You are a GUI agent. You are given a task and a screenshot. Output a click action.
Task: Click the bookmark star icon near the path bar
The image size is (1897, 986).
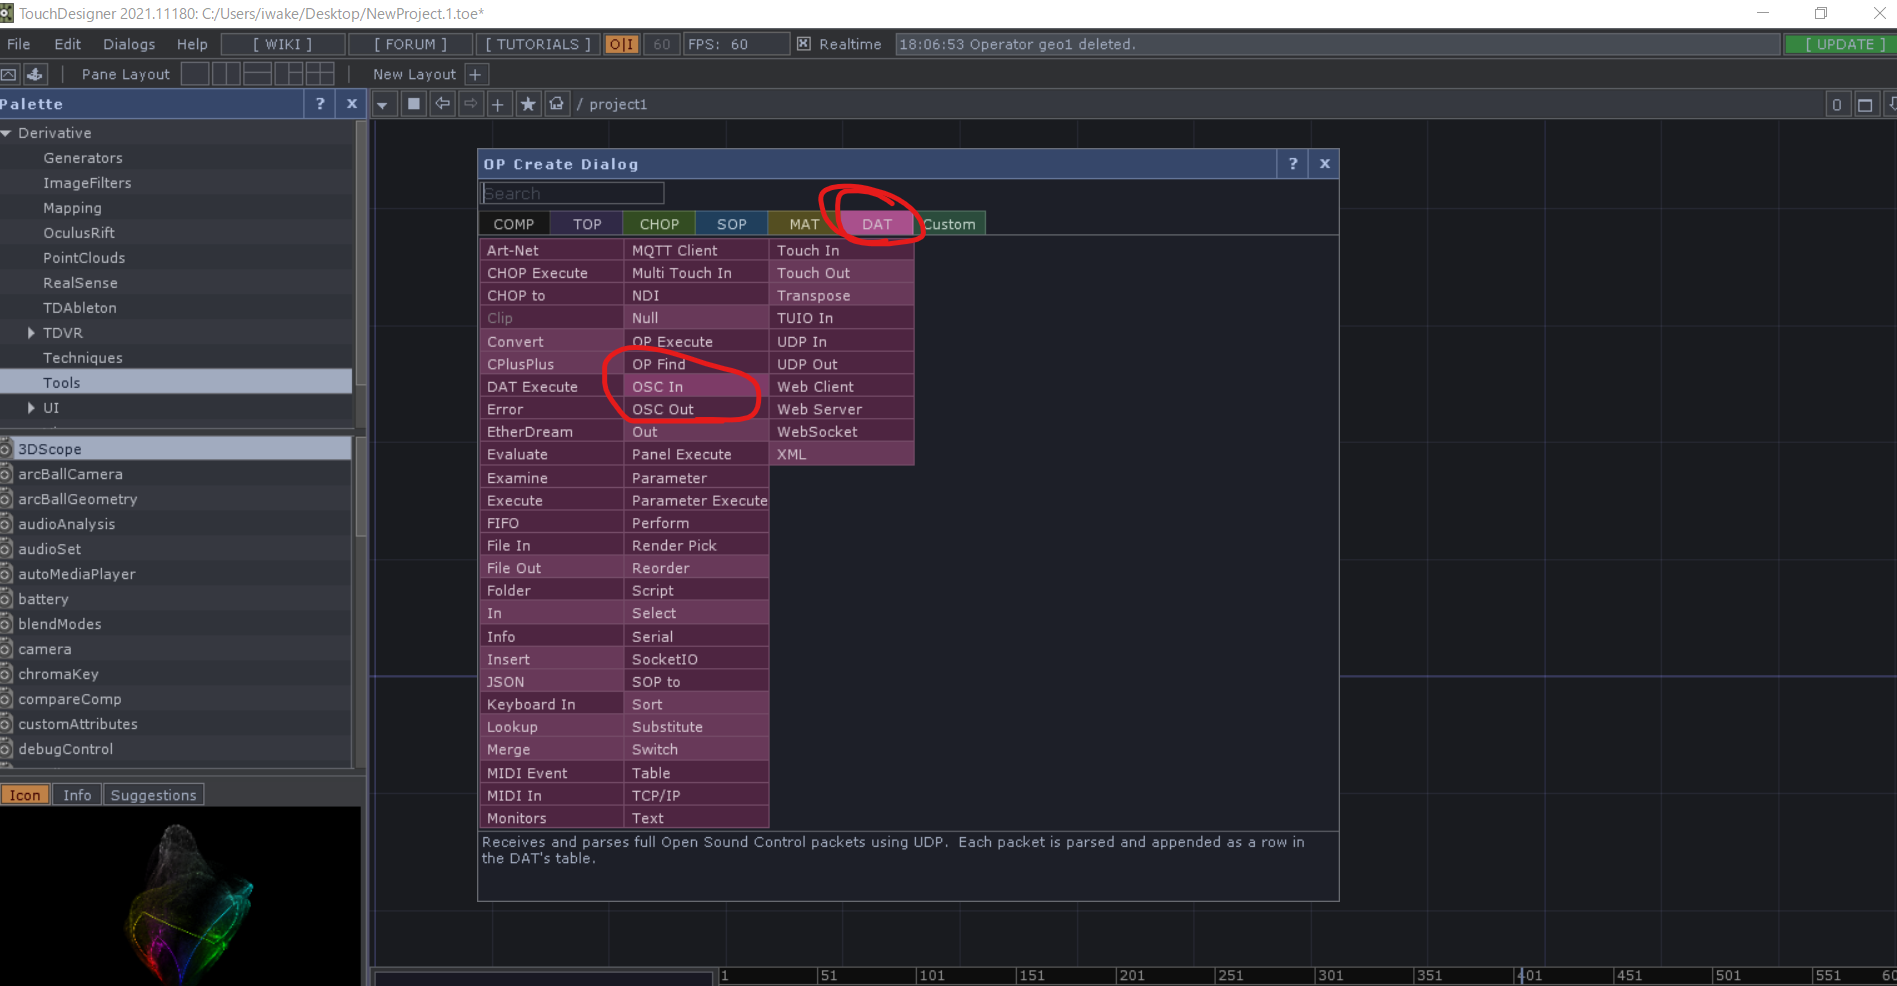[527, 103]
